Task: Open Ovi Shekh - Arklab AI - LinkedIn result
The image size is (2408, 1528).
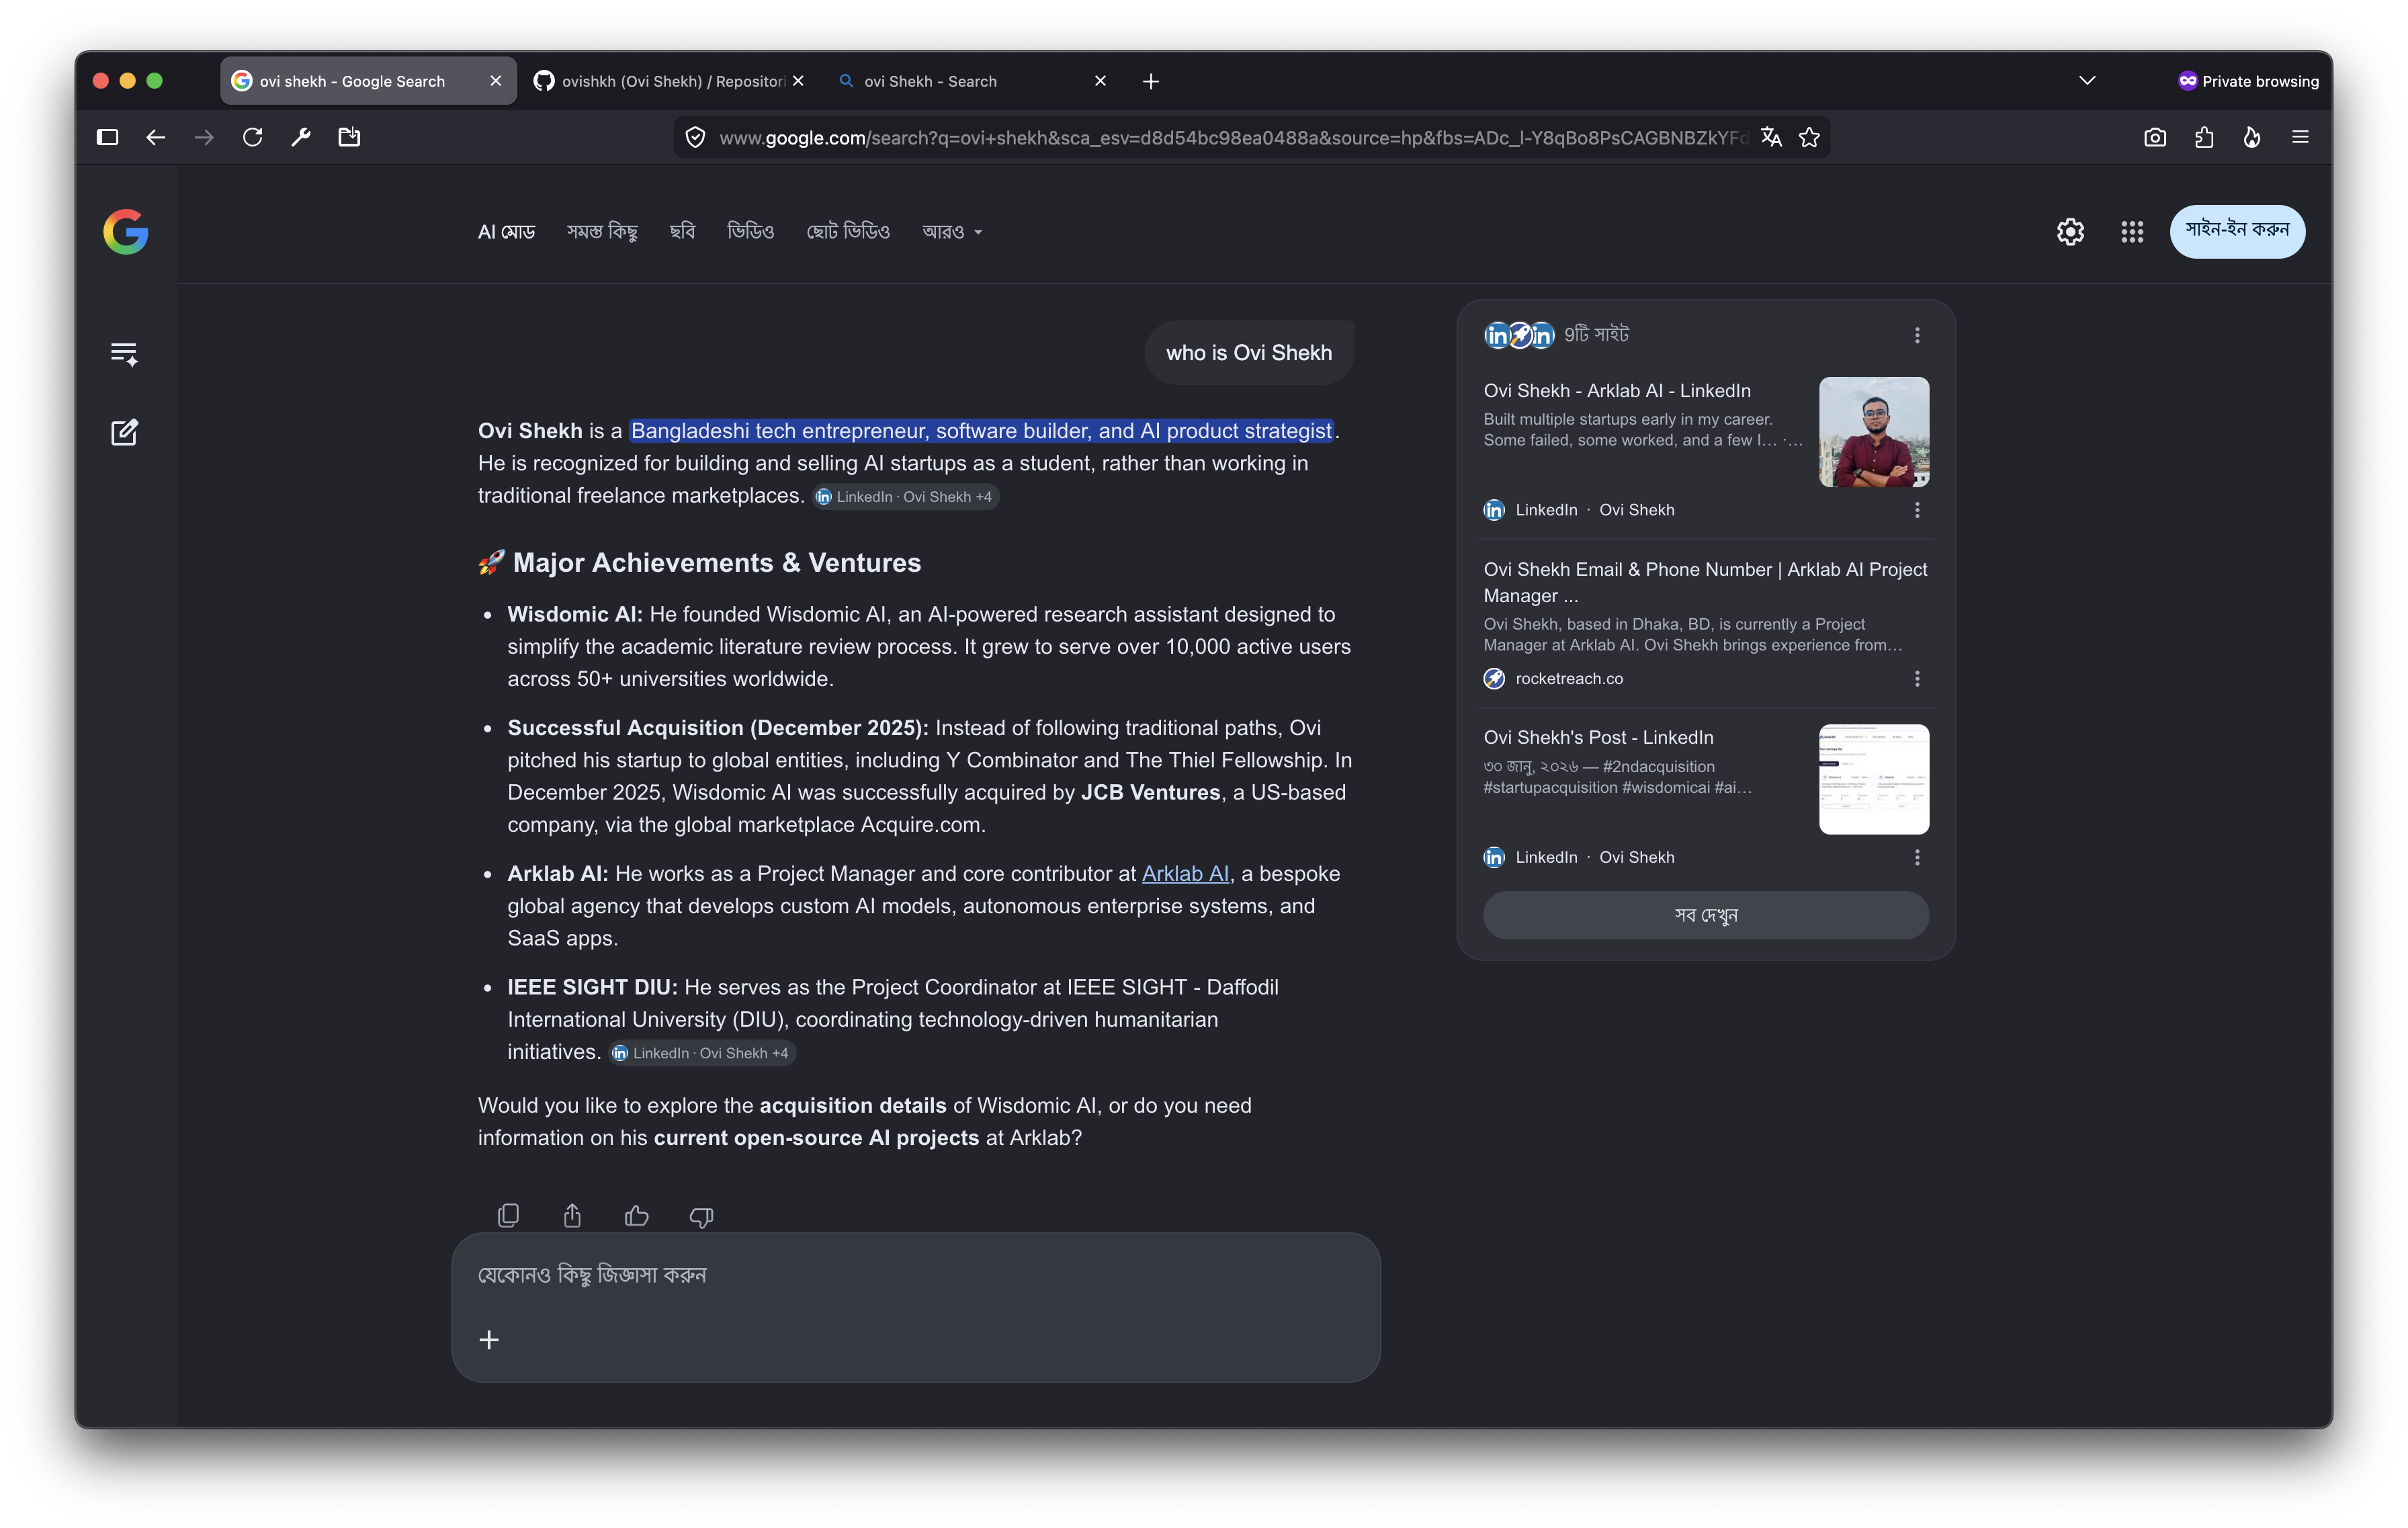Action: [1617, 391]
